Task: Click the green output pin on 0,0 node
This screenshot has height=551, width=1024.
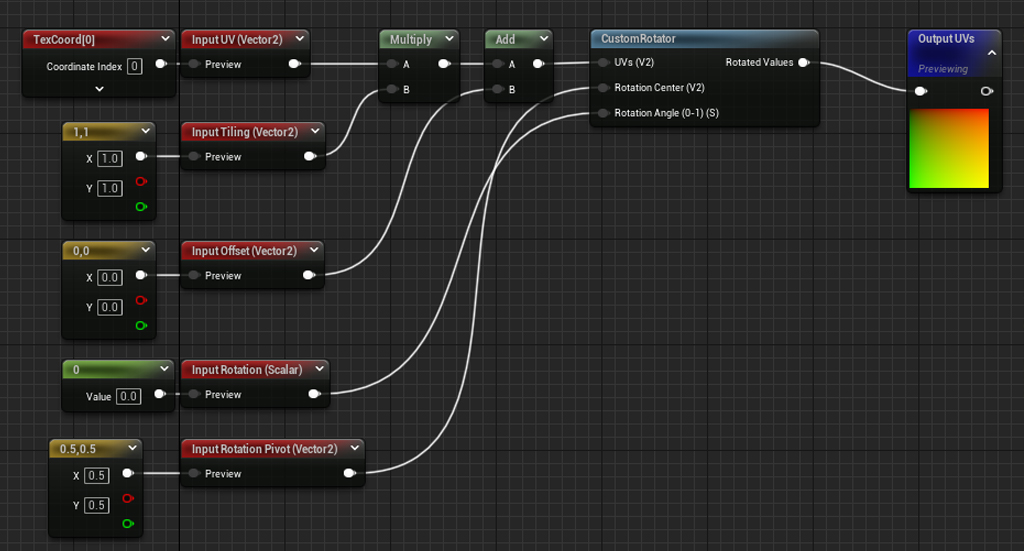Action: tap(141, 325)
